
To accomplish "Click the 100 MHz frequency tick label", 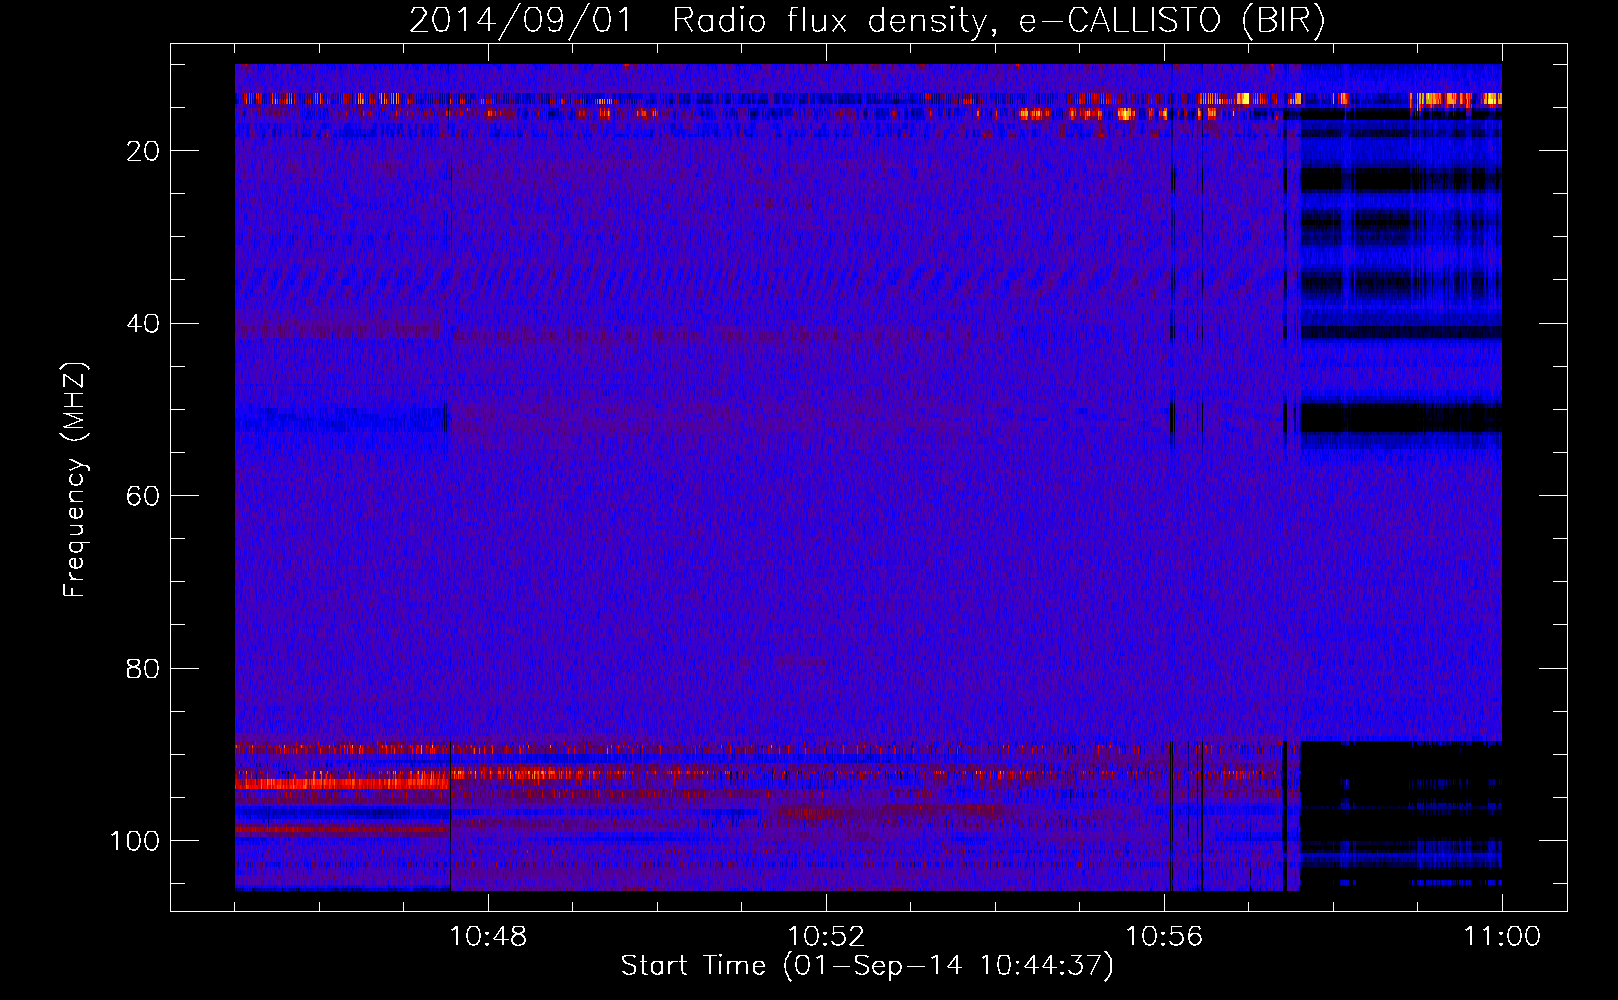I will (135, 841).
